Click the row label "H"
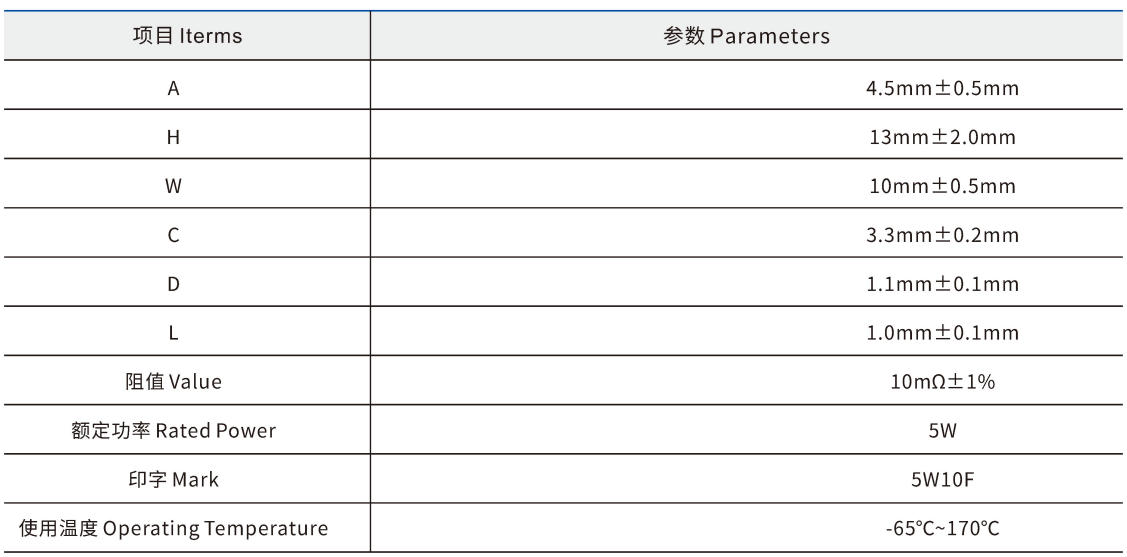Image resolution: width=1127 pixels, height=557 pixels. (x=173, y=137)
